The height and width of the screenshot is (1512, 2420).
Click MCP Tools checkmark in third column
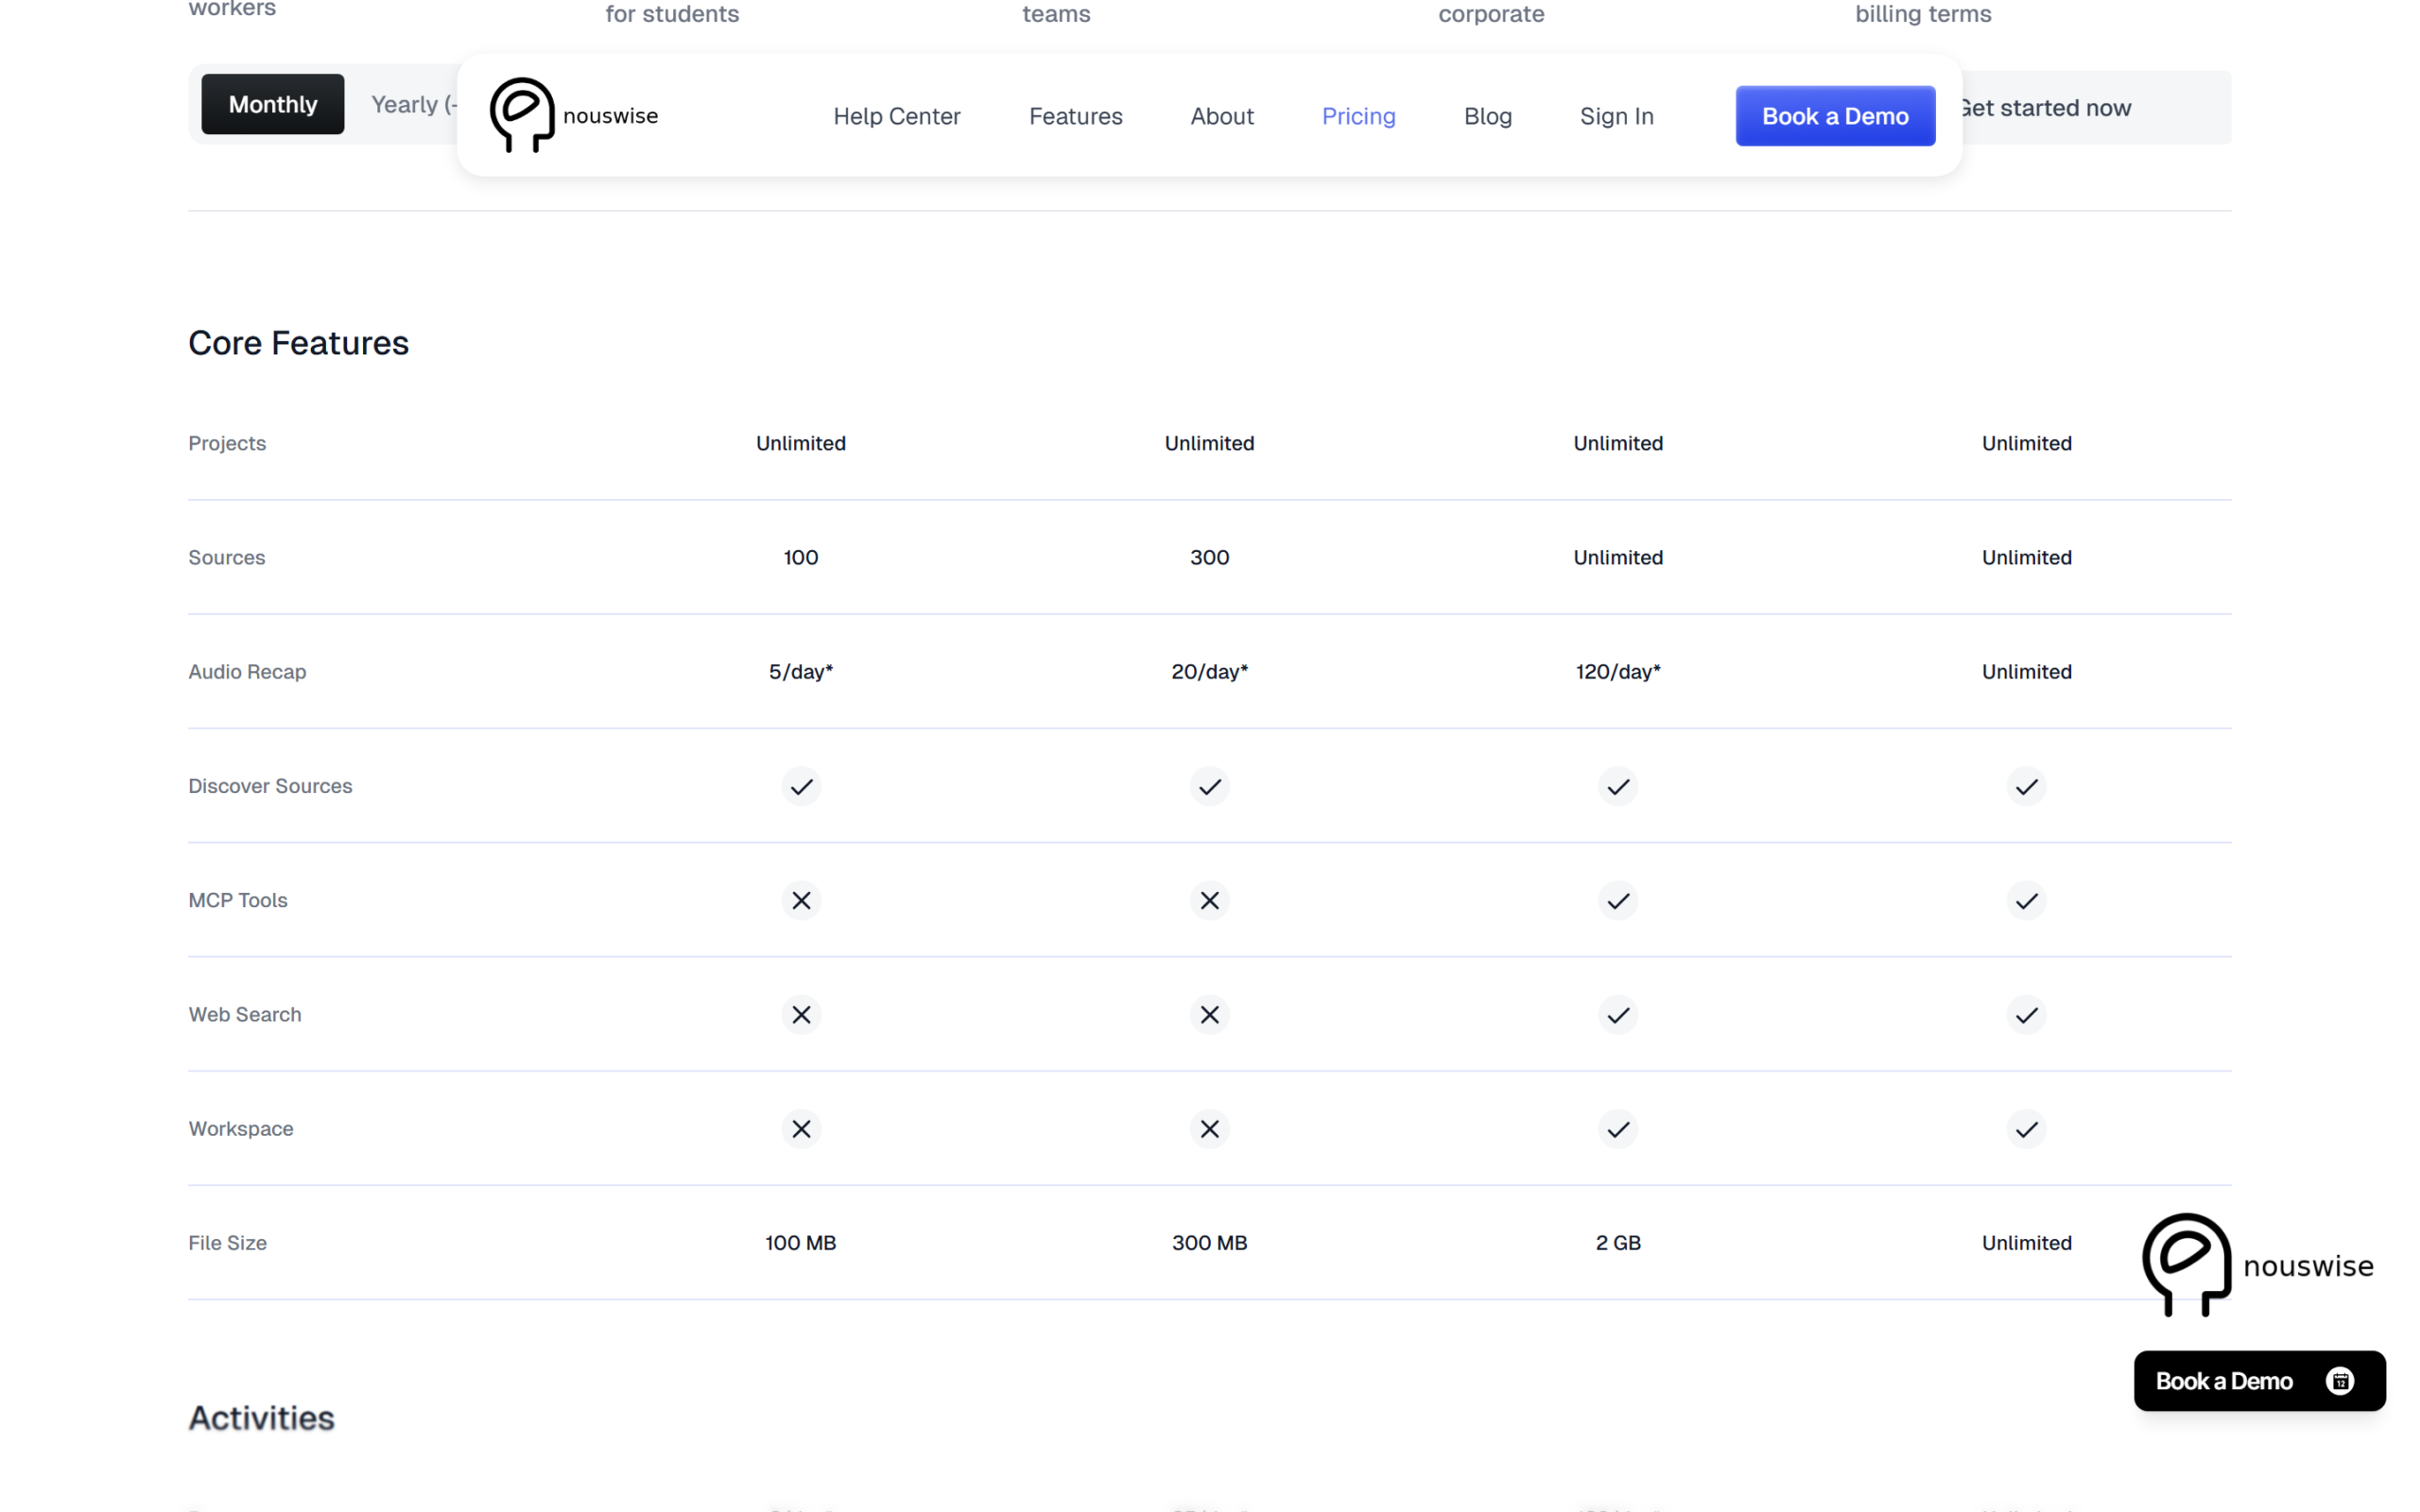point(1617,900)
